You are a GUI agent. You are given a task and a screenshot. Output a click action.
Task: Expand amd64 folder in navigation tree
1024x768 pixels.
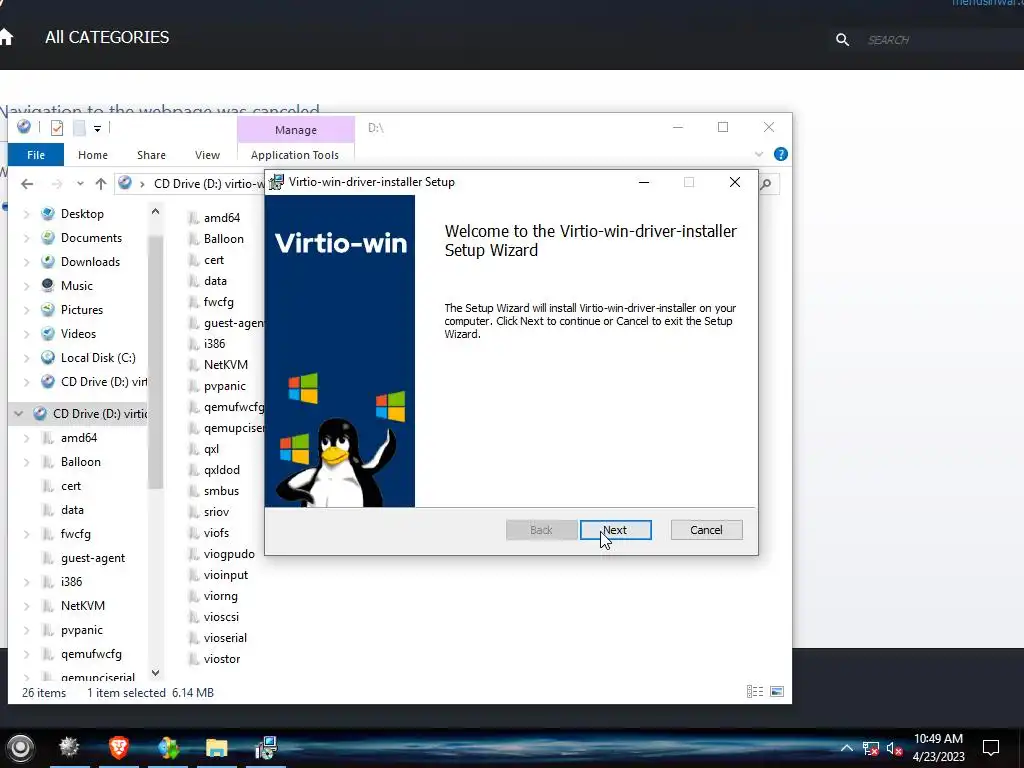coord(26,438)
